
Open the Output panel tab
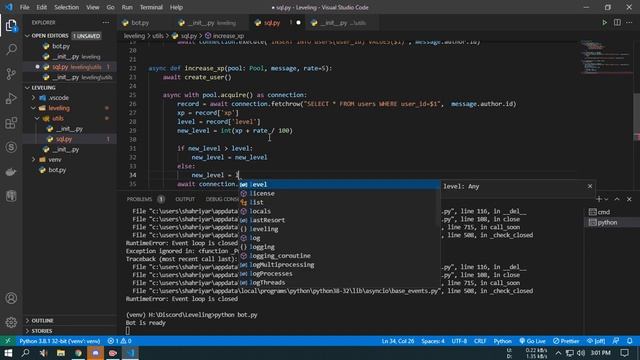point(185,199)
